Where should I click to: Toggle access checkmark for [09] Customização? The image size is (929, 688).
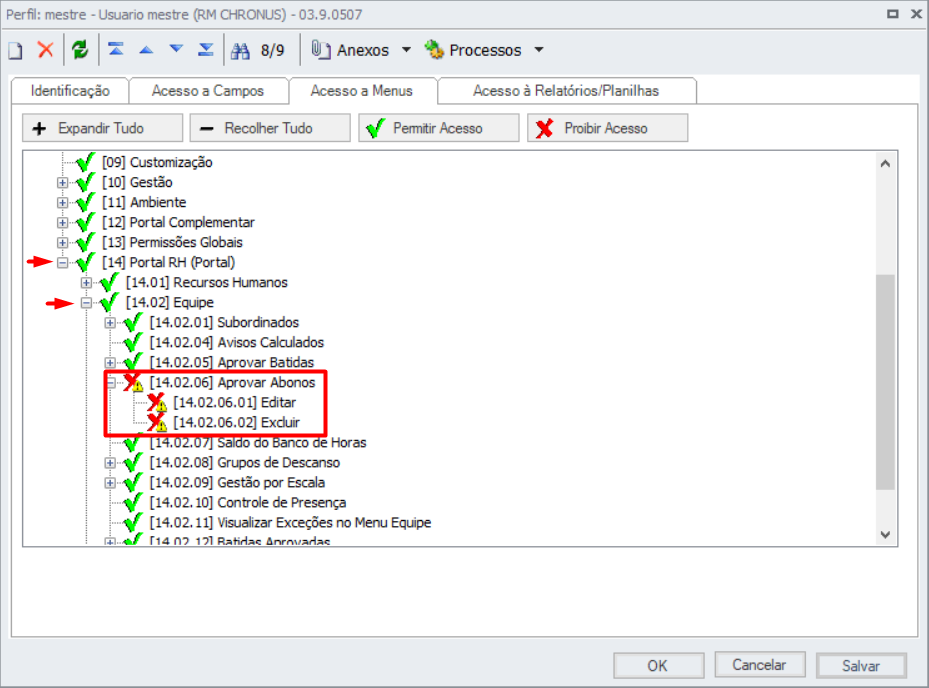pos(86,162)
